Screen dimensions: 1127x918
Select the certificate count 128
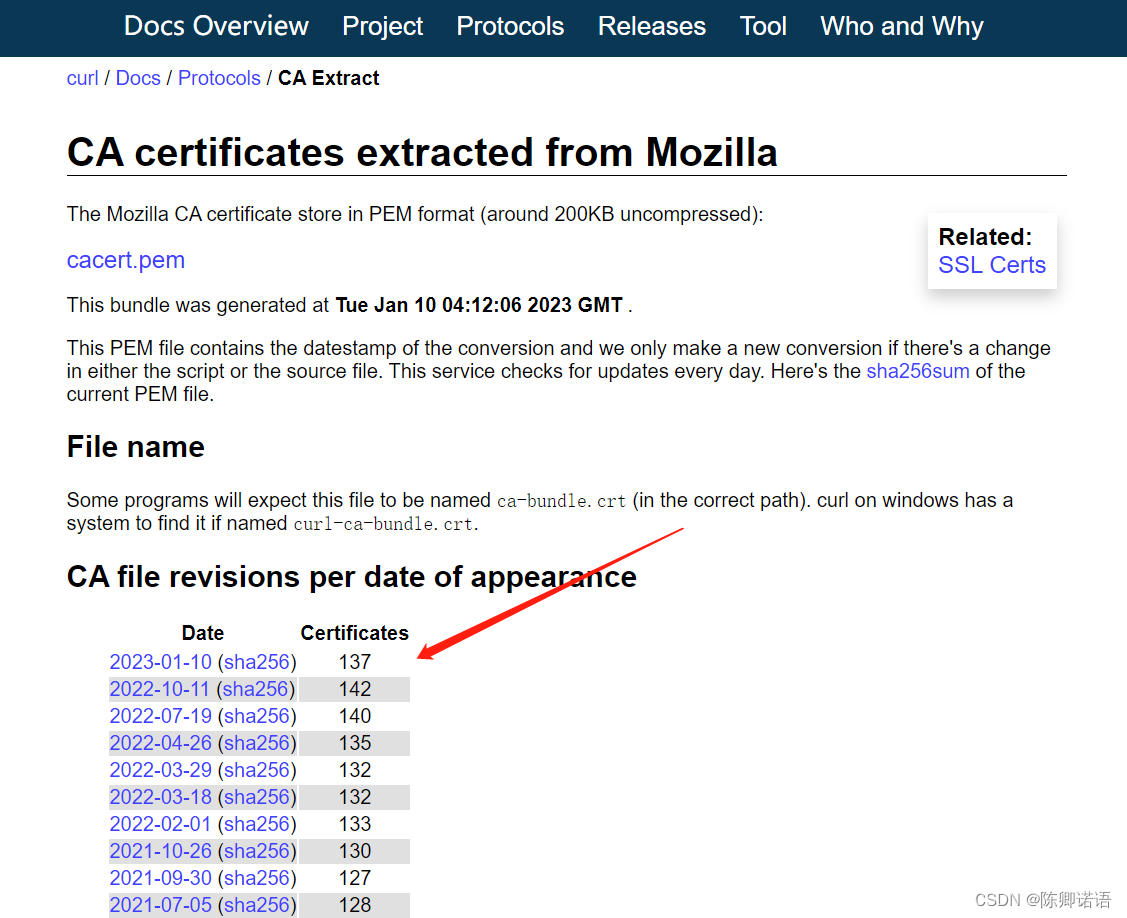[354, 904]
